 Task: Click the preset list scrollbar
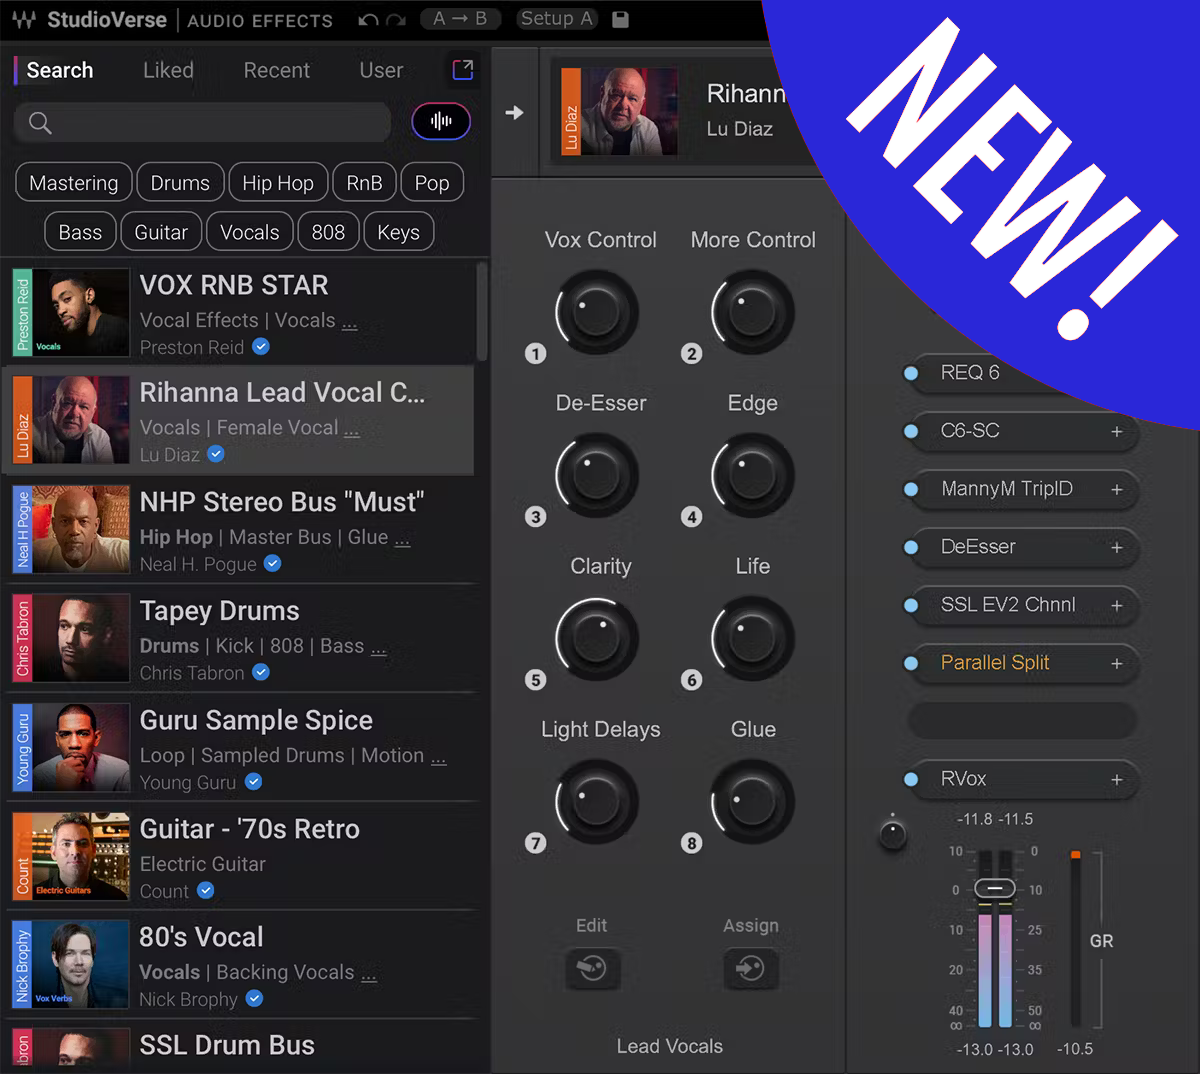[x=481, y=312]
